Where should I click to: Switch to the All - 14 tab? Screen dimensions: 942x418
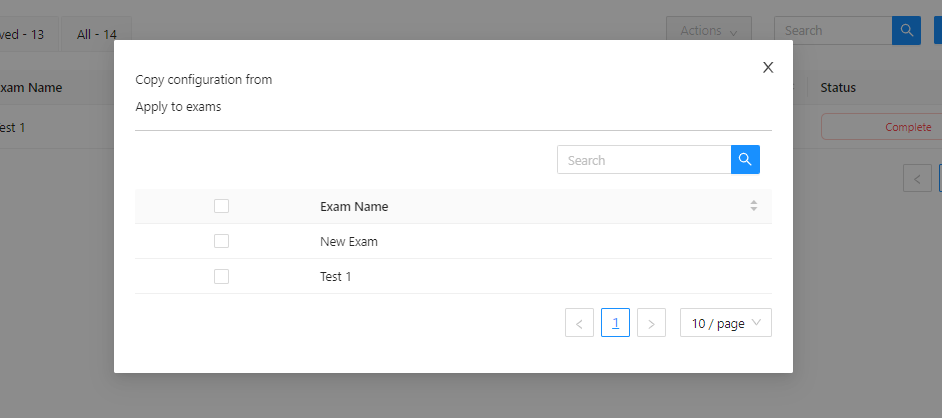(x=97, y=34)
